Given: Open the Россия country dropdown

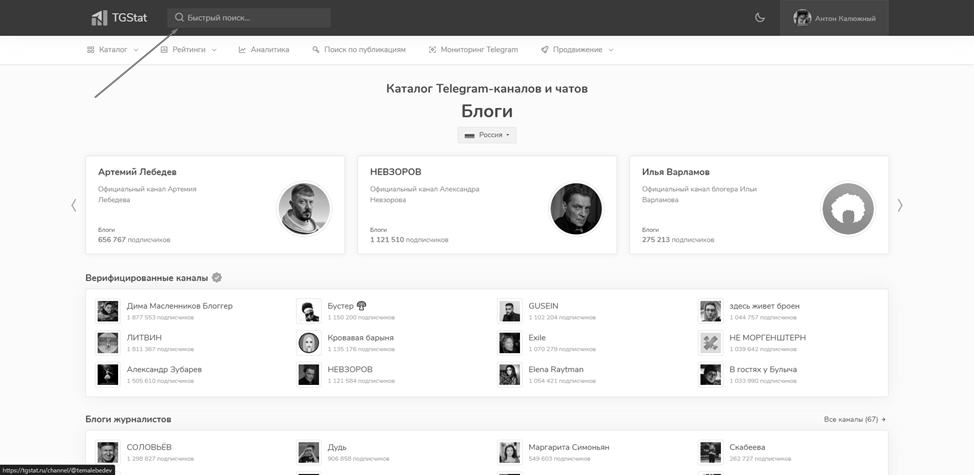Looking at the screenshot, I should [x=487, y=135].
